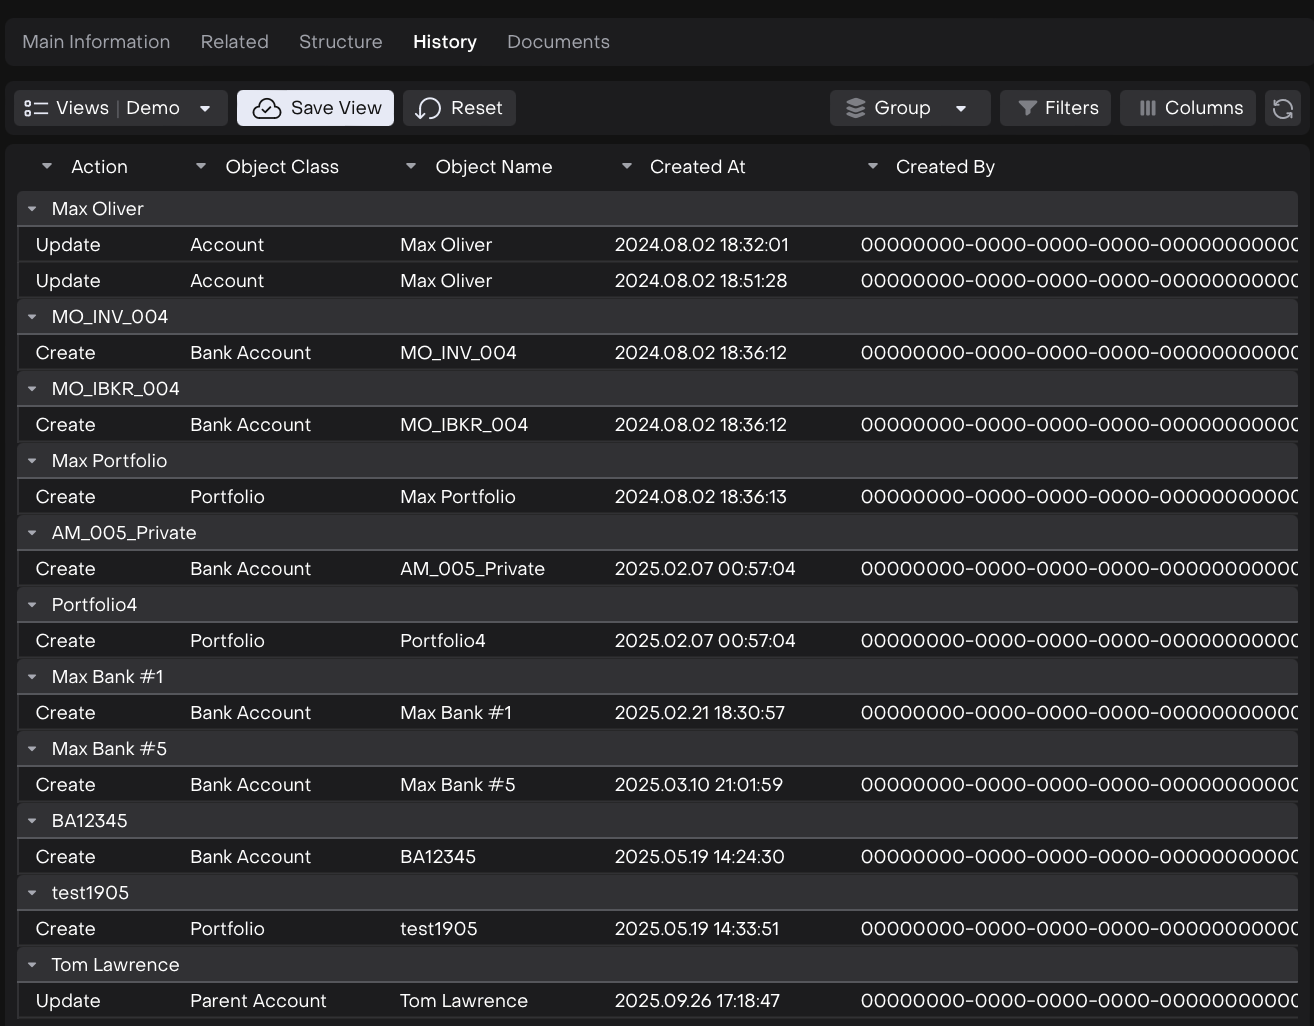Click the refresh icon in the toolbar
This screenshot has width=1314, height=1026.
point(1283,108)
